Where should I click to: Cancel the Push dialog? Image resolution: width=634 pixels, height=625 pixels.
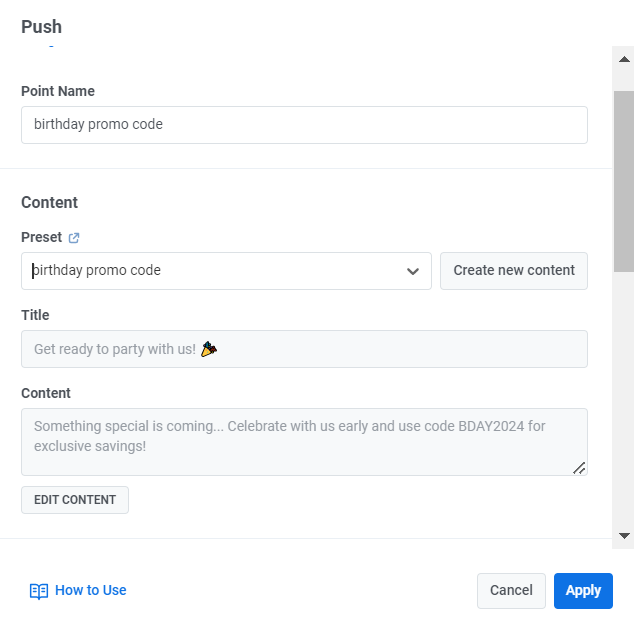click(511, 591)
